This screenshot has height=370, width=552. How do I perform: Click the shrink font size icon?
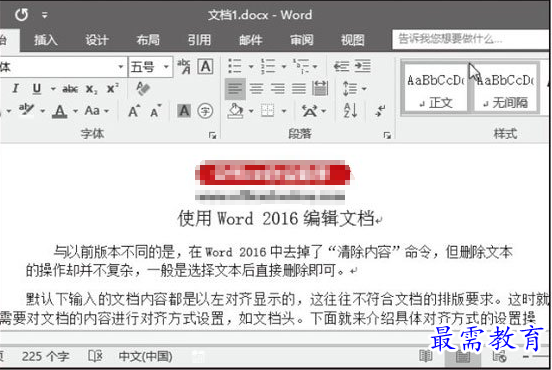155,111
